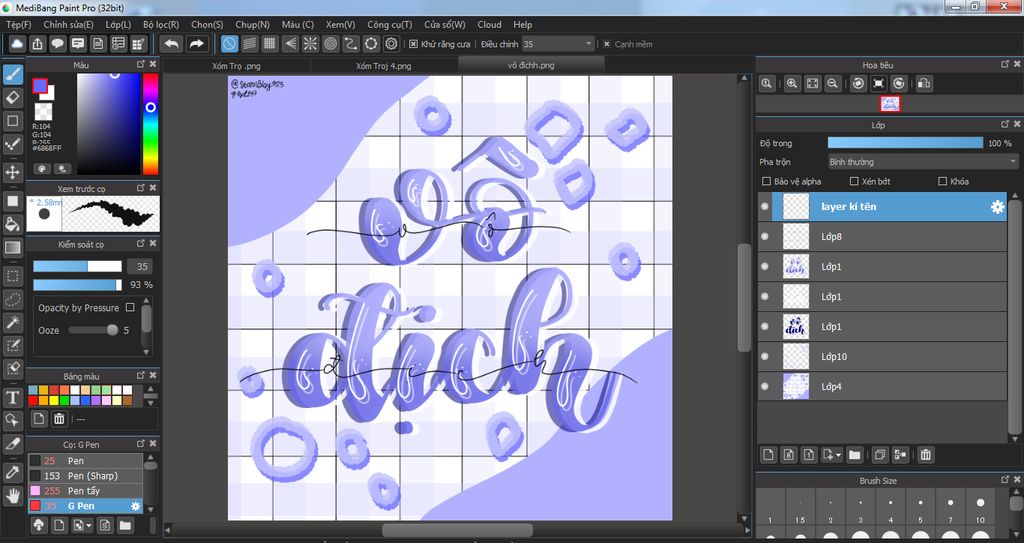Click the brush size value field 35
This screenshot has height=543, width=1024.
[139, 266]
